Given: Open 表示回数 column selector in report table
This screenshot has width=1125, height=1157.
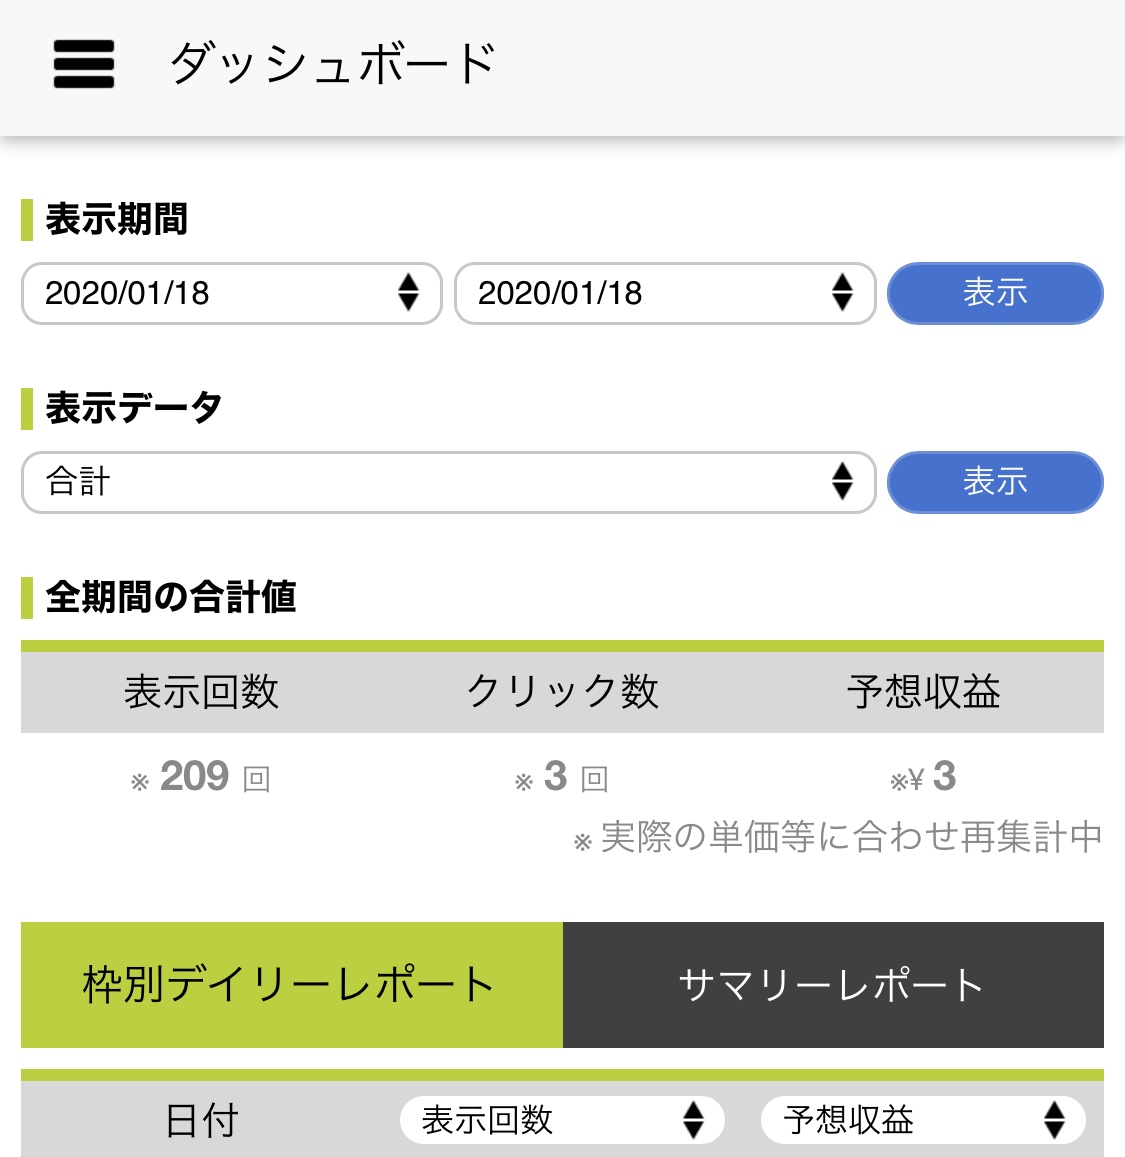Looking at the screenshot, I should (561, 1120).
